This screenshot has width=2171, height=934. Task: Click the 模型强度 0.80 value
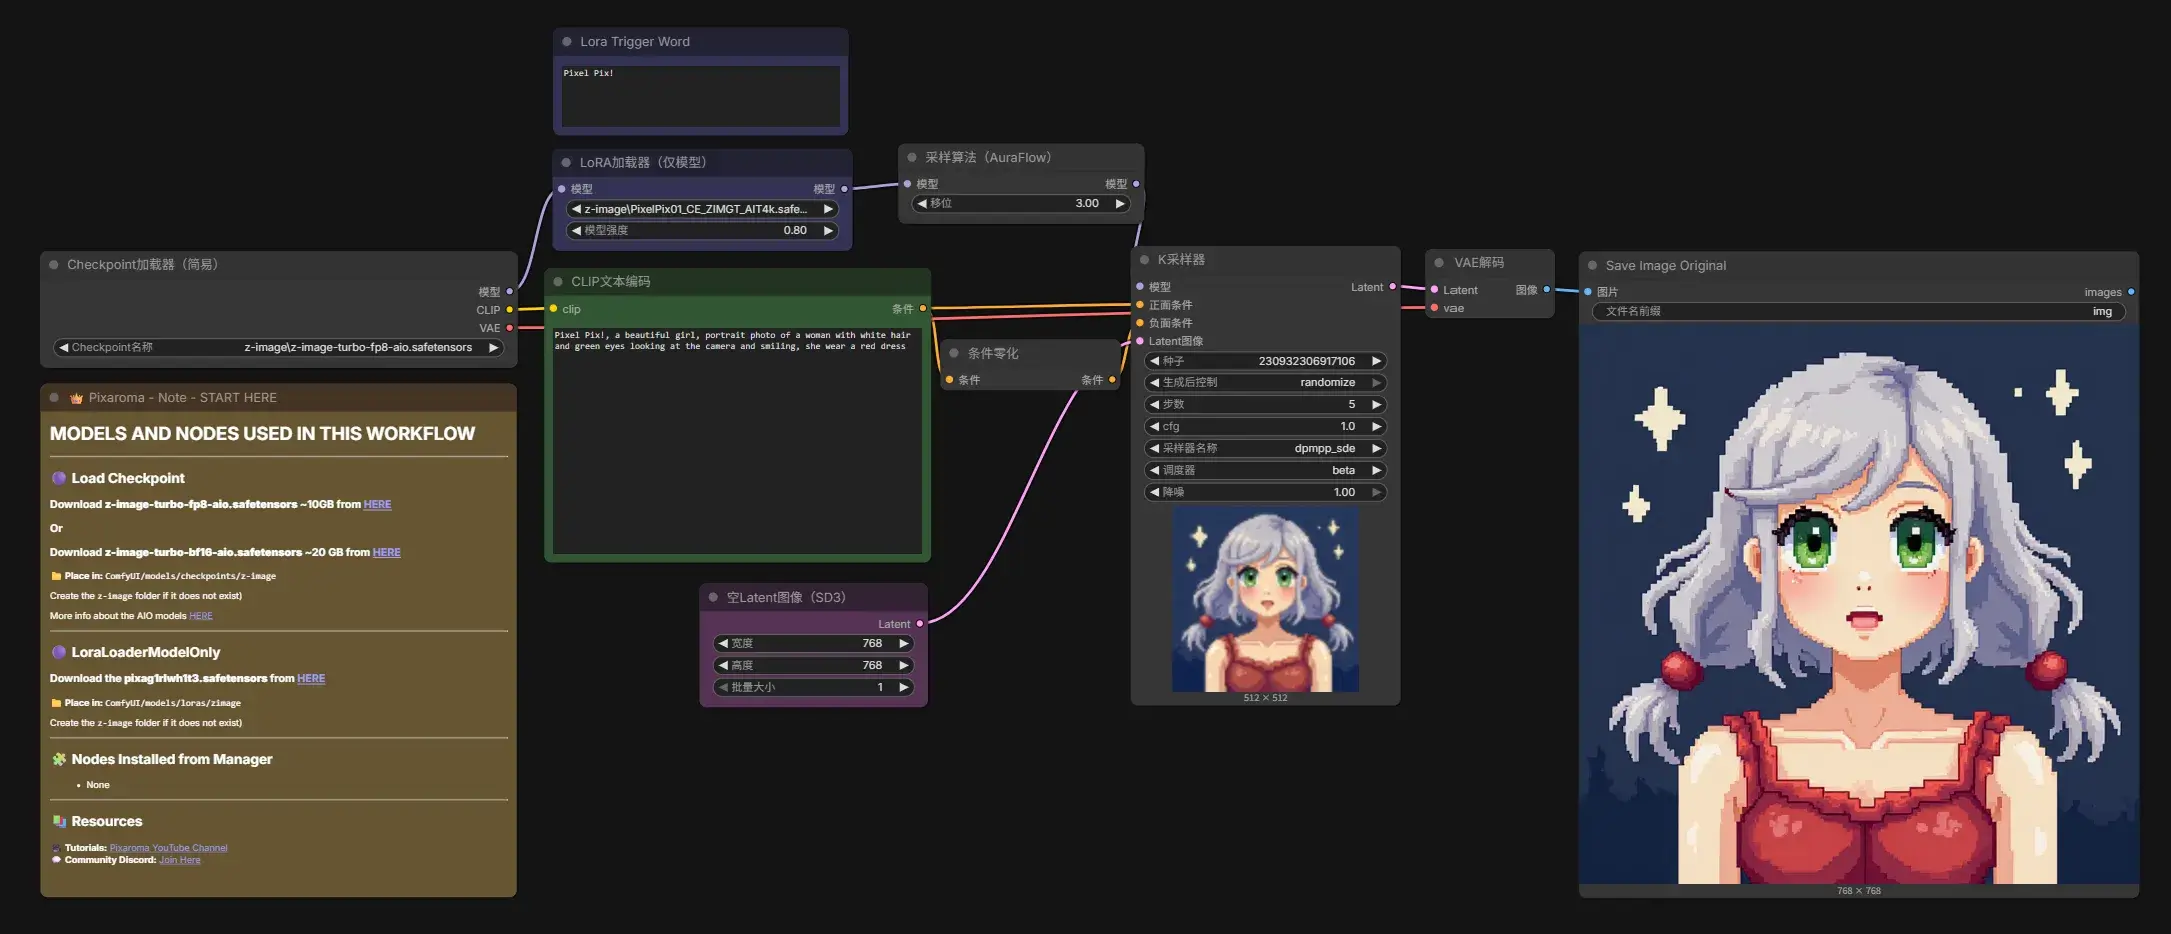click(x=795, y=231)
